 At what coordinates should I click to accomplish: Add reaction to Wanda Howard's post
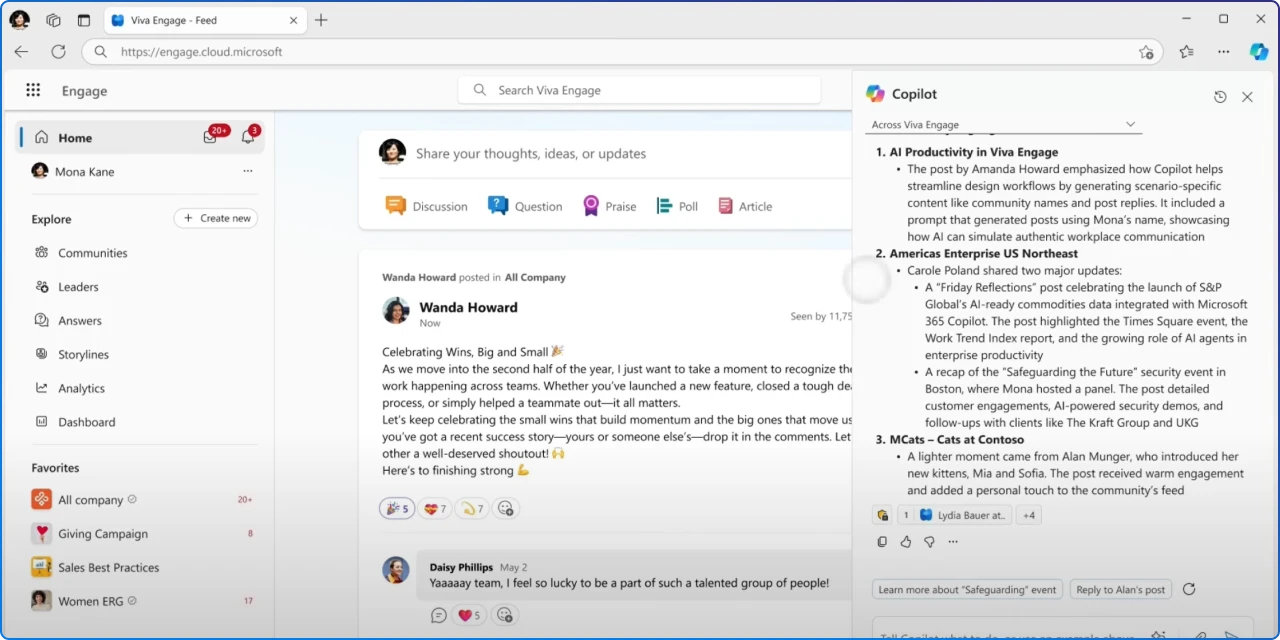(x=506, y=508)
